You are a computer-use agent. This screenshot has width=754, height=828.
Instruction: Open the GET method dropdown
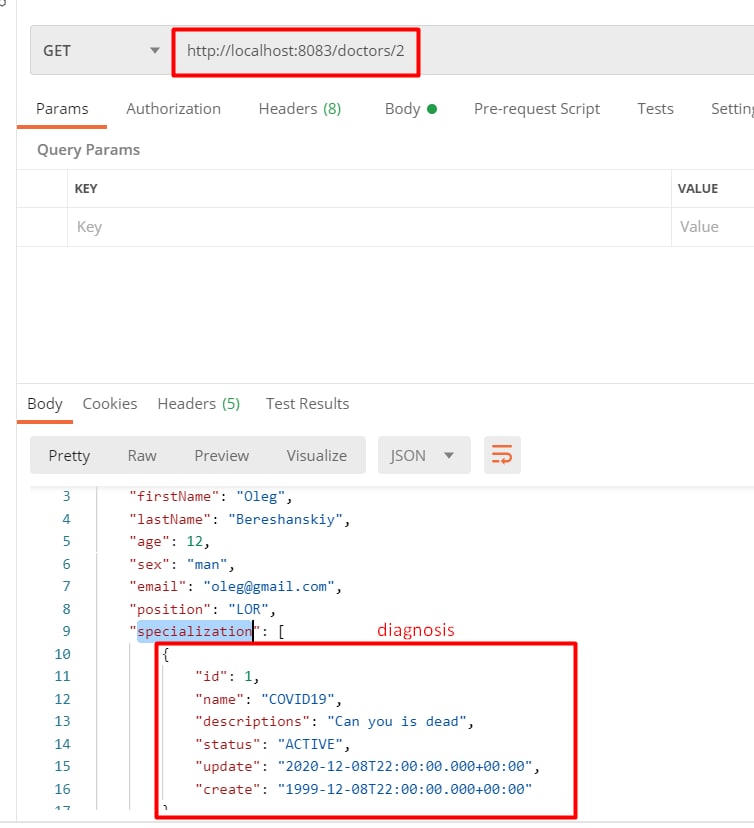100,50
